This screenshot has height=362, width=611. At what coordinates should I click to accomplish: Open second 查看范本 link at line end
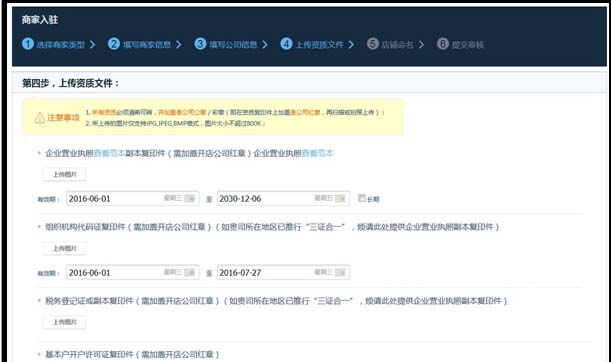point(318,153)
